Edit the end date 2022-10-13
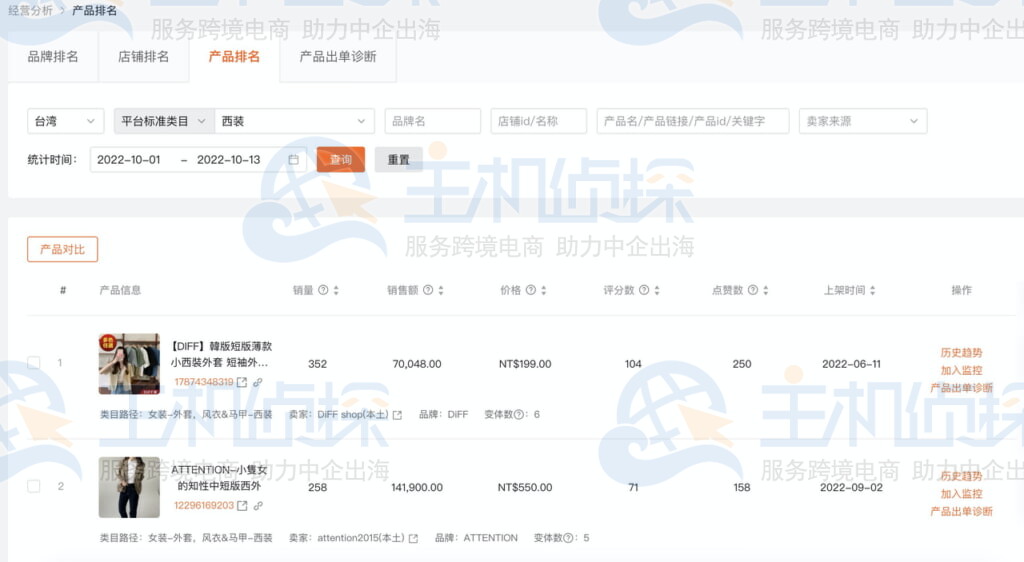 coord(229,160)
